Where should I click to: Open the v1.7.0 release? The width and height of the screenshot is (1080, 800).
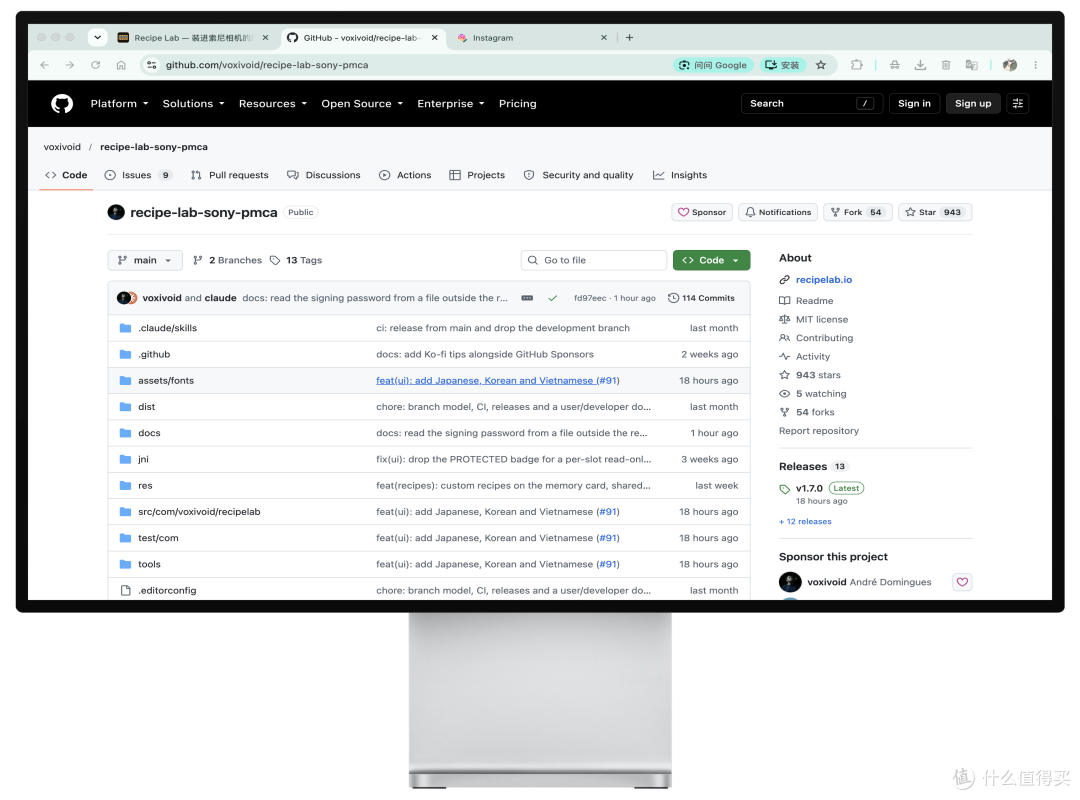tap(809, 488)
